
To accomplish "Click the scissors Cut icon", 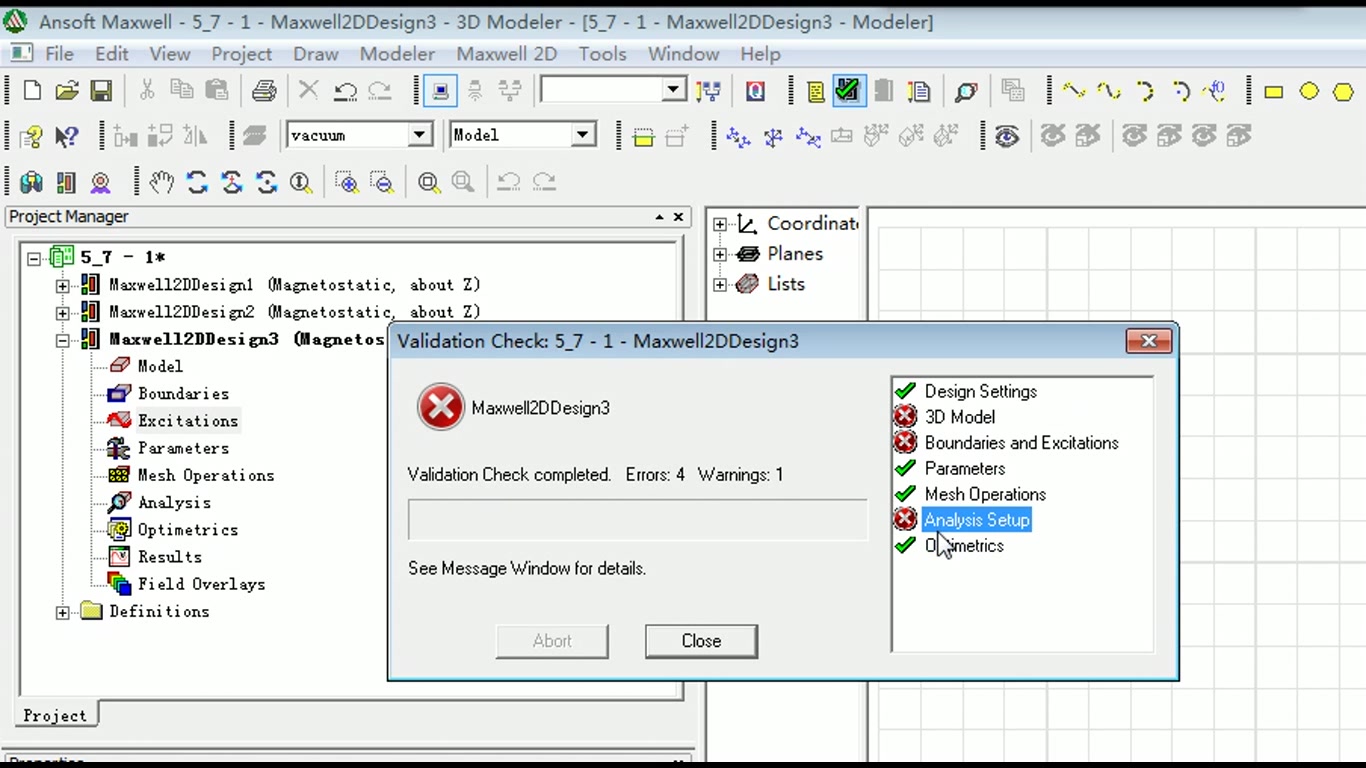I will click(x=147, y=91).
